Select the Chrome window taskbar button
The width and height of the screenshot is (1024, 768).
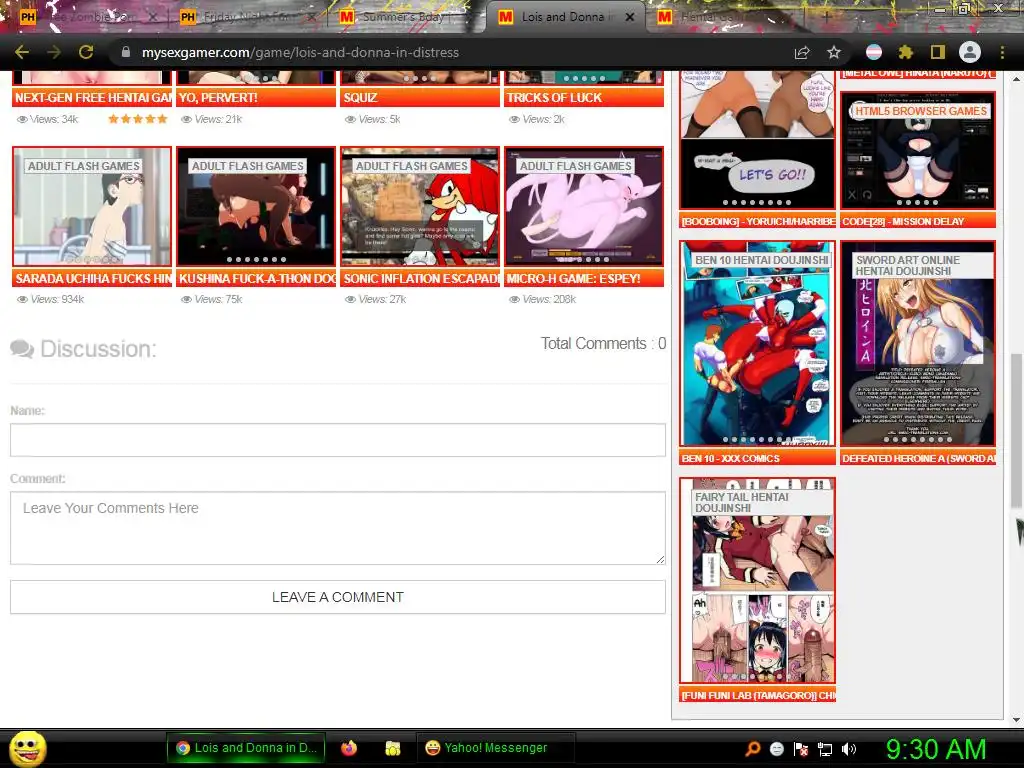pos(247,748)
